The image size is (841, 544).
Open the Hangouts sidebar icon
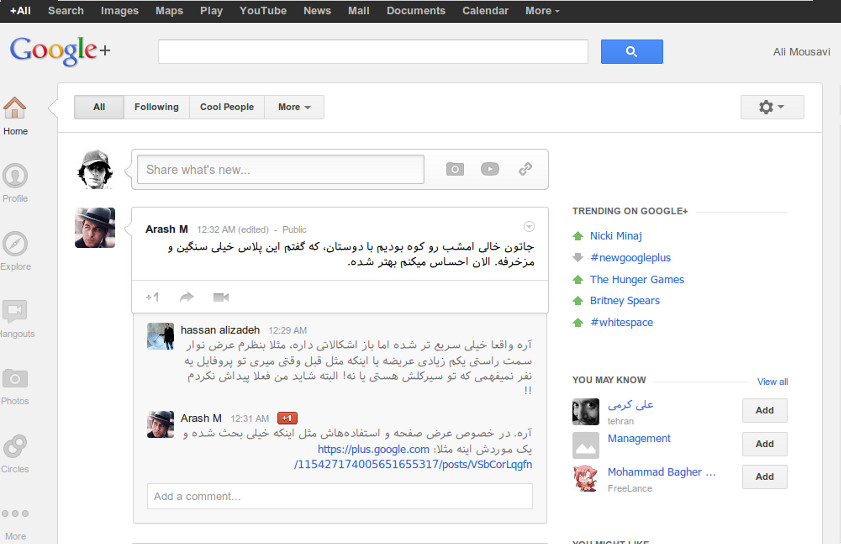tap(14, 311)
